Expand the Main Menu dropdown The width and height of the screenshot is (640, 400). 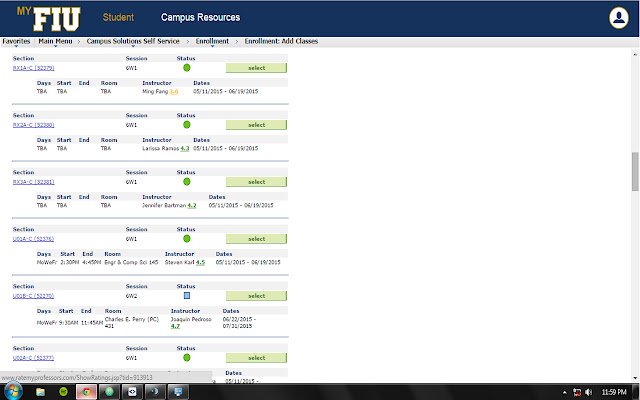pos(55,41)
